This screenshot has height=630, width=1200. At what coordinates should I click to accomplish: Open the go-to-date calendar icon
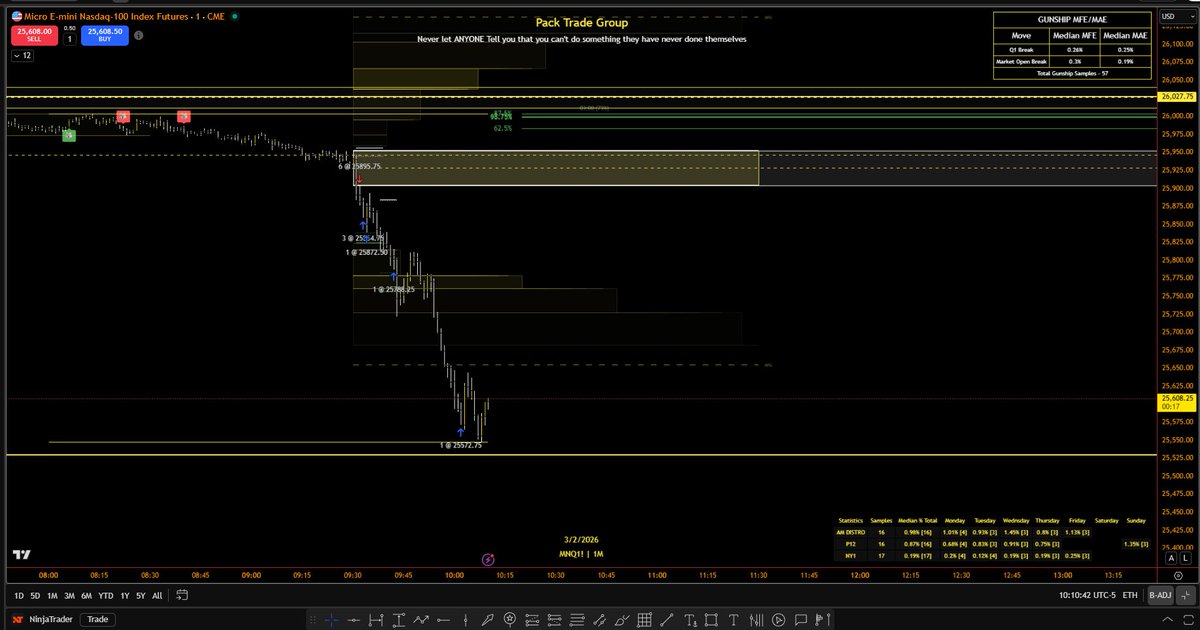click(x=182, y=595)
